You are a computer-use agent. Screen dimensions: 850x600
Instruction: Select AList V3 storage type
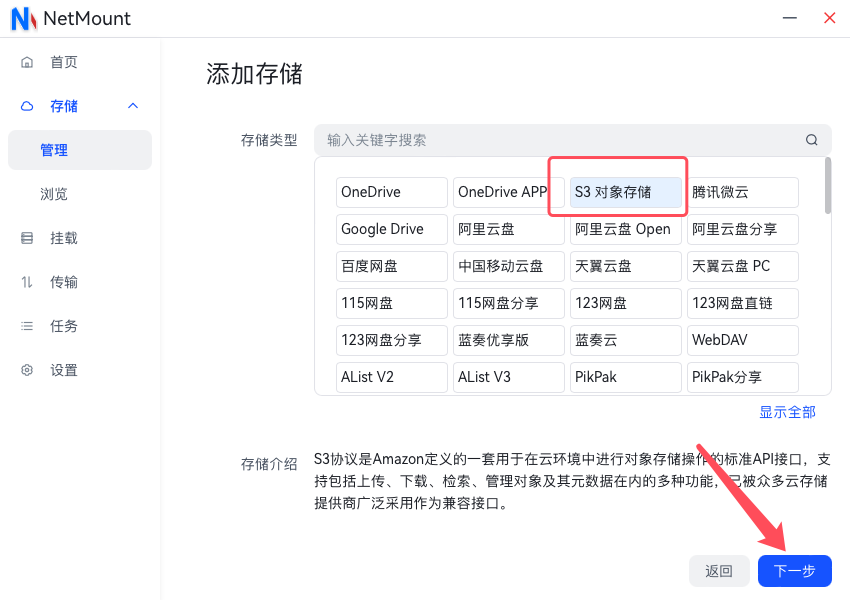pos(508,377)
